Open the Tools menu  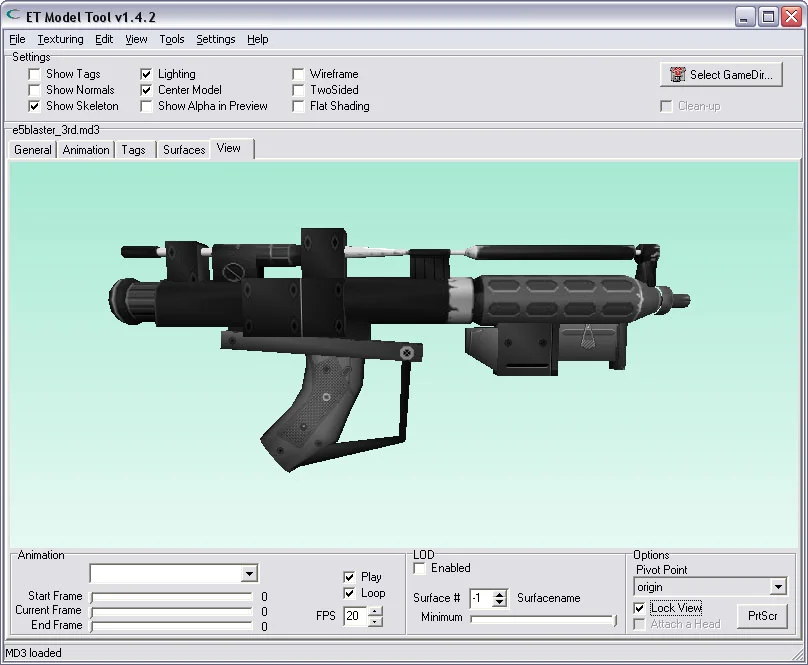(172, 39)
